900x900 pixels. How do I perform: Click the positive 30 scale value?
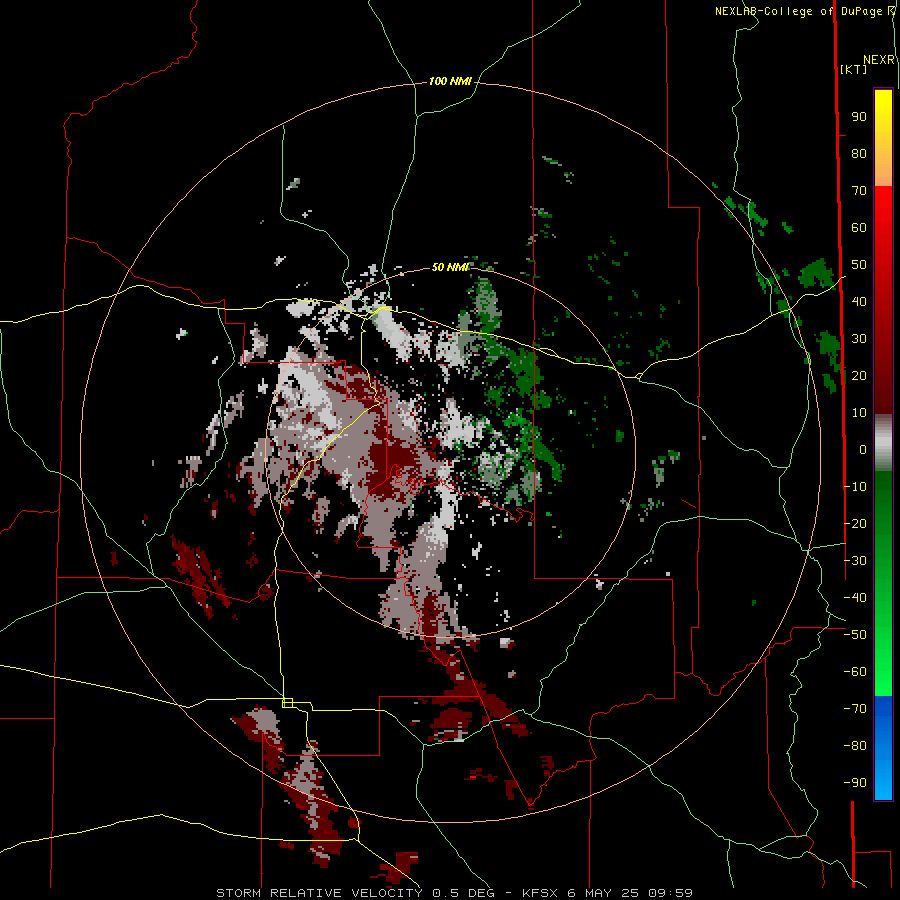(x=859, y=339)
